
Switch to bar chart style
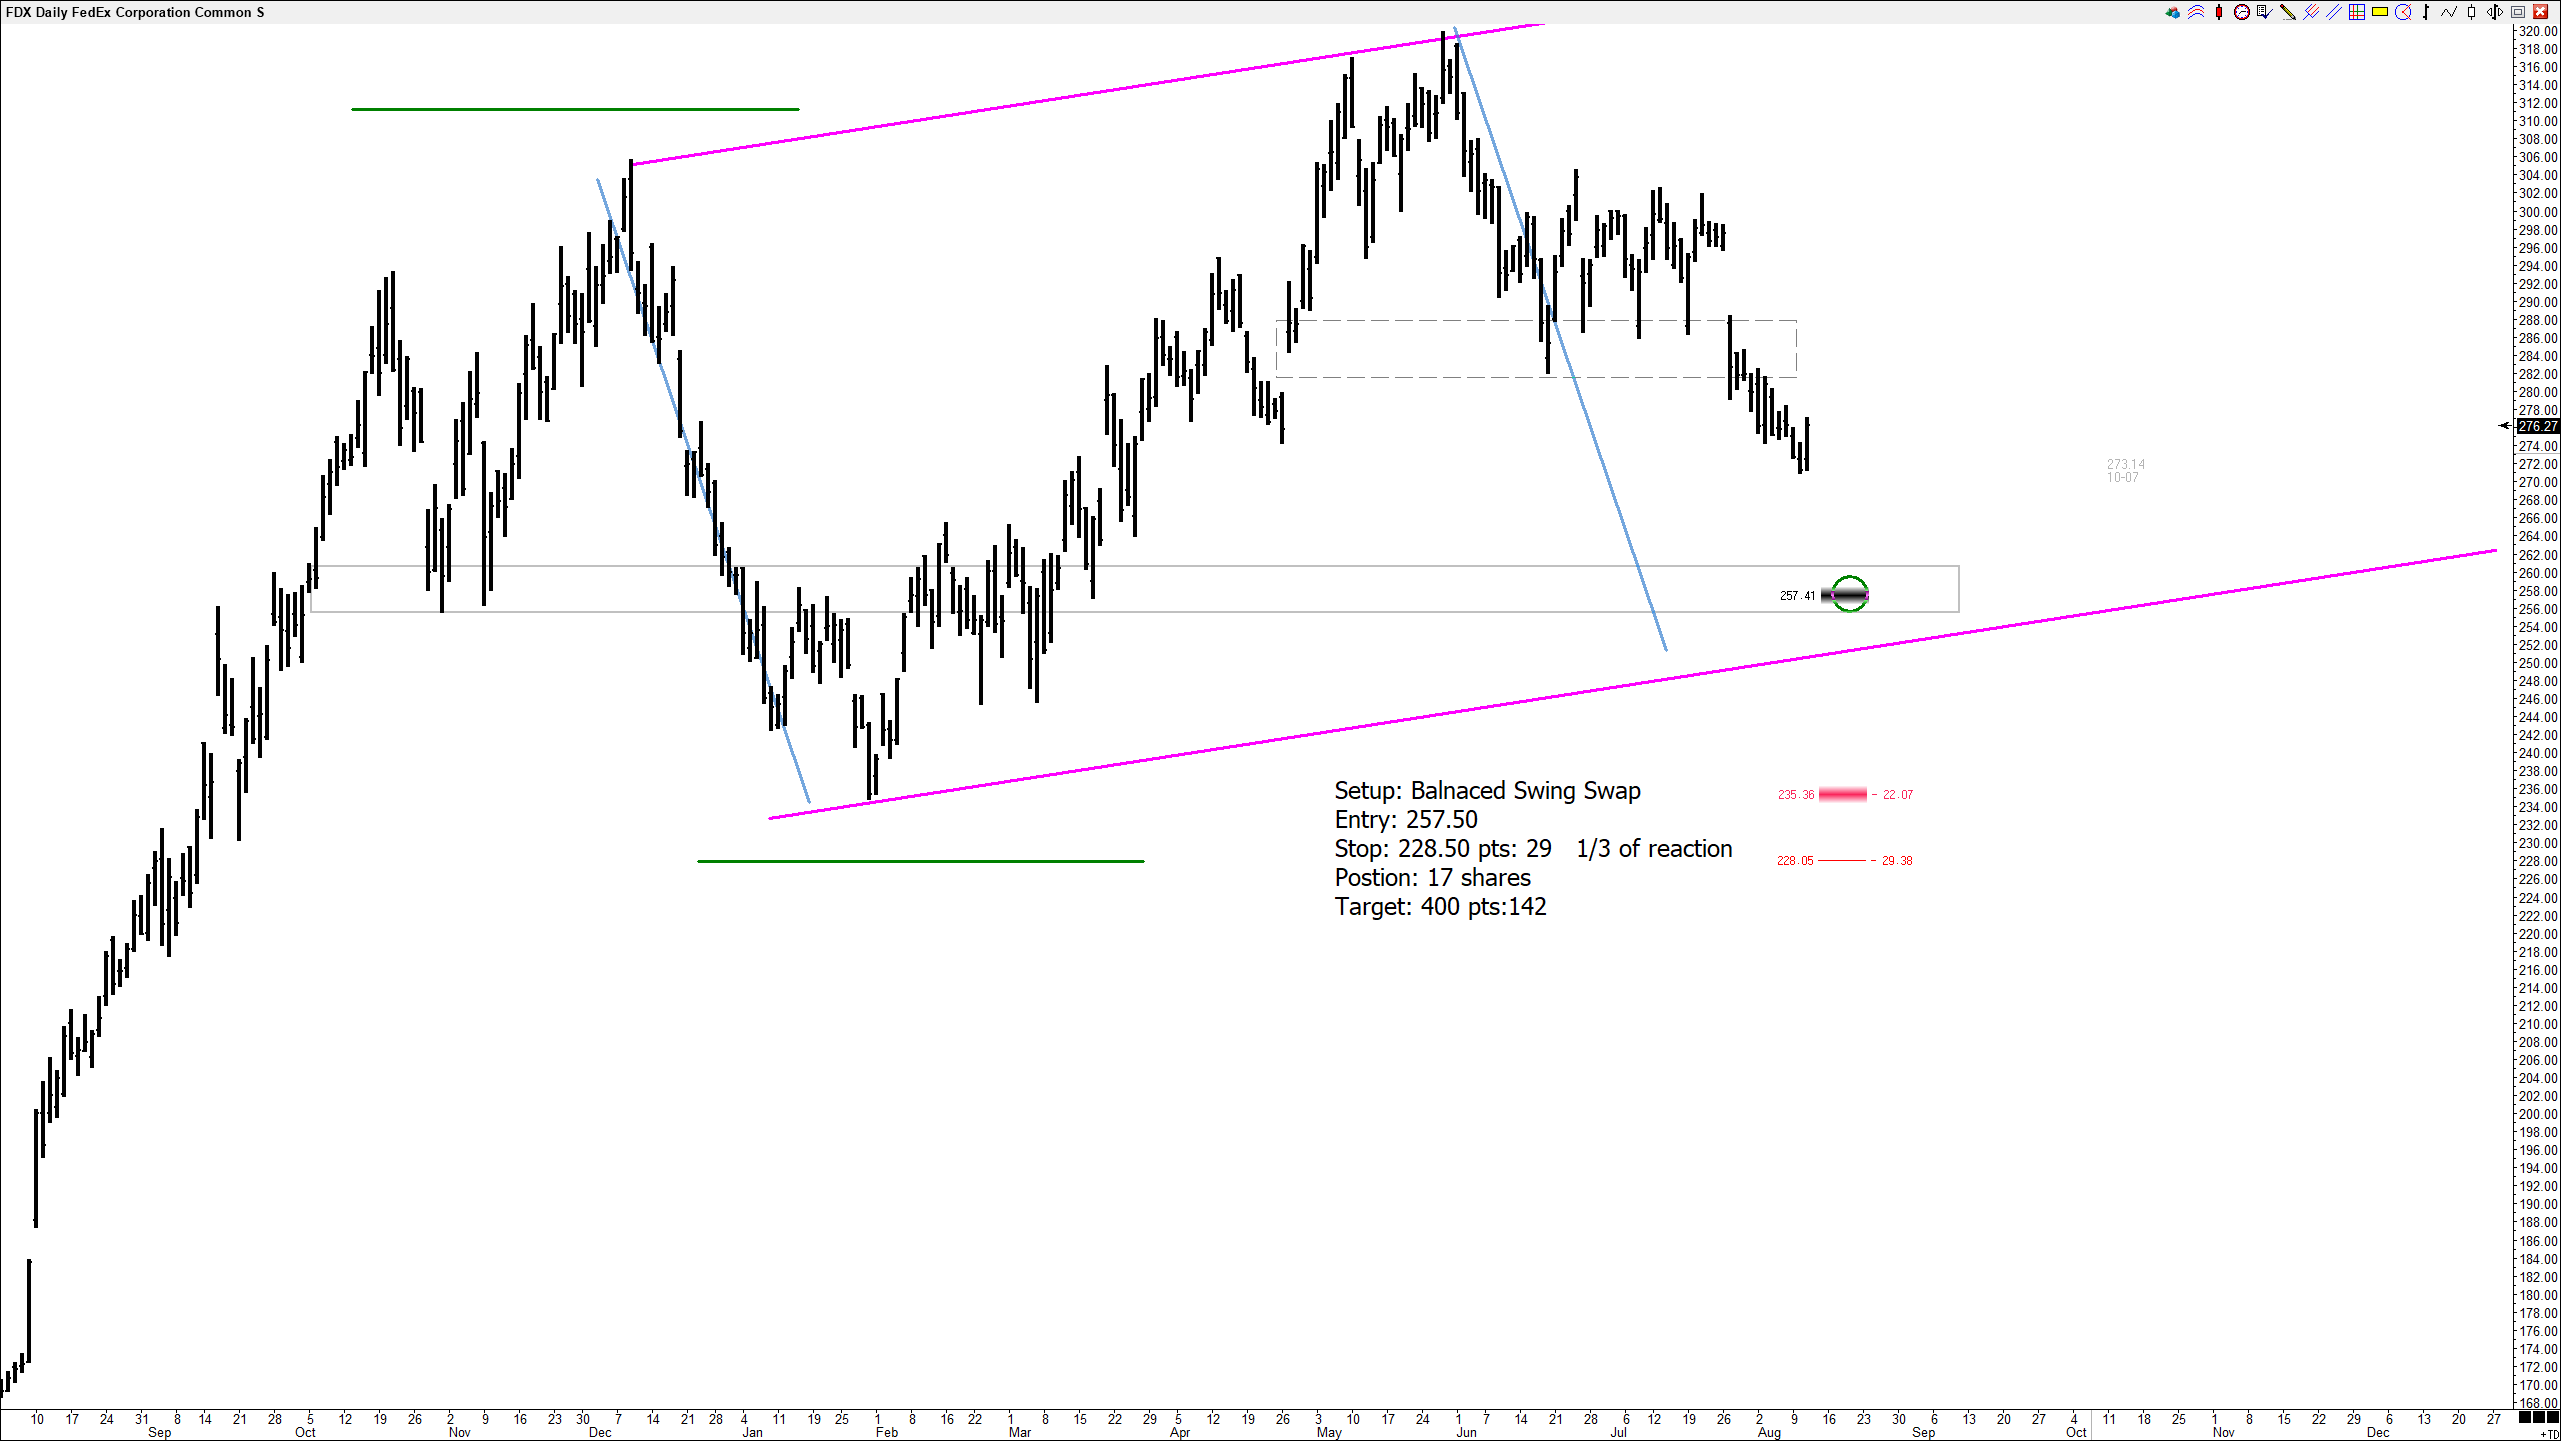pos(2426,12)
